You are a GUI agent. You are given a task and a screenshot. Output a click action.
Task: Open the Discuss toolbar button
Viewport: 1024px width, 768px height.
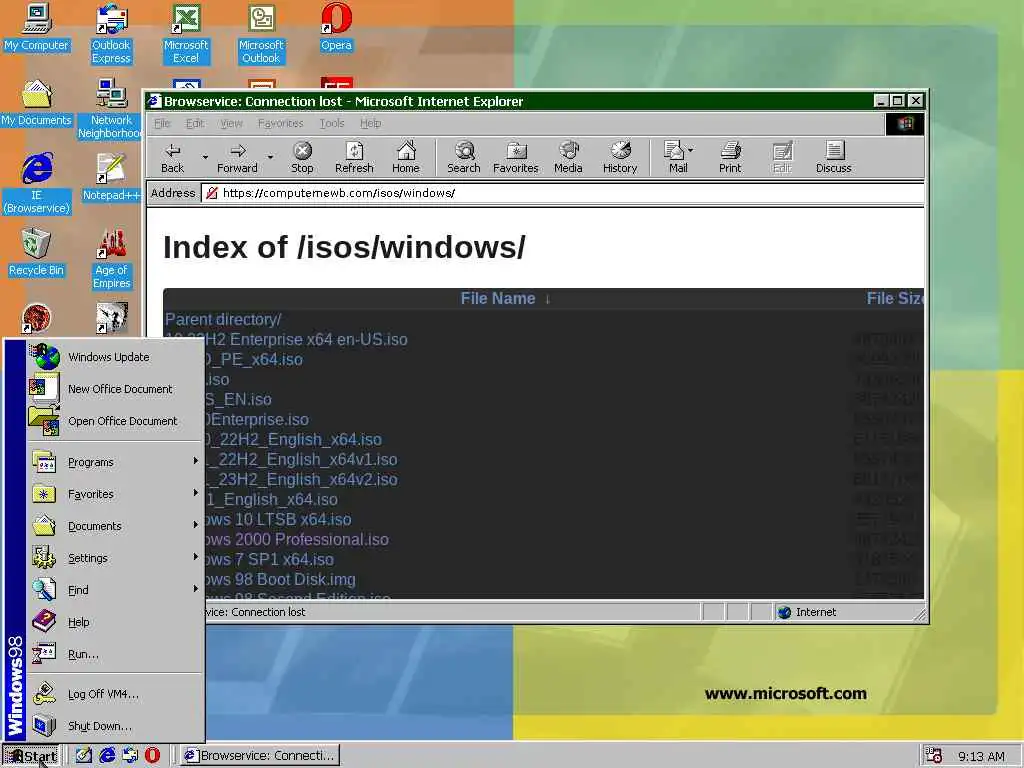click(x=833, y=158)
